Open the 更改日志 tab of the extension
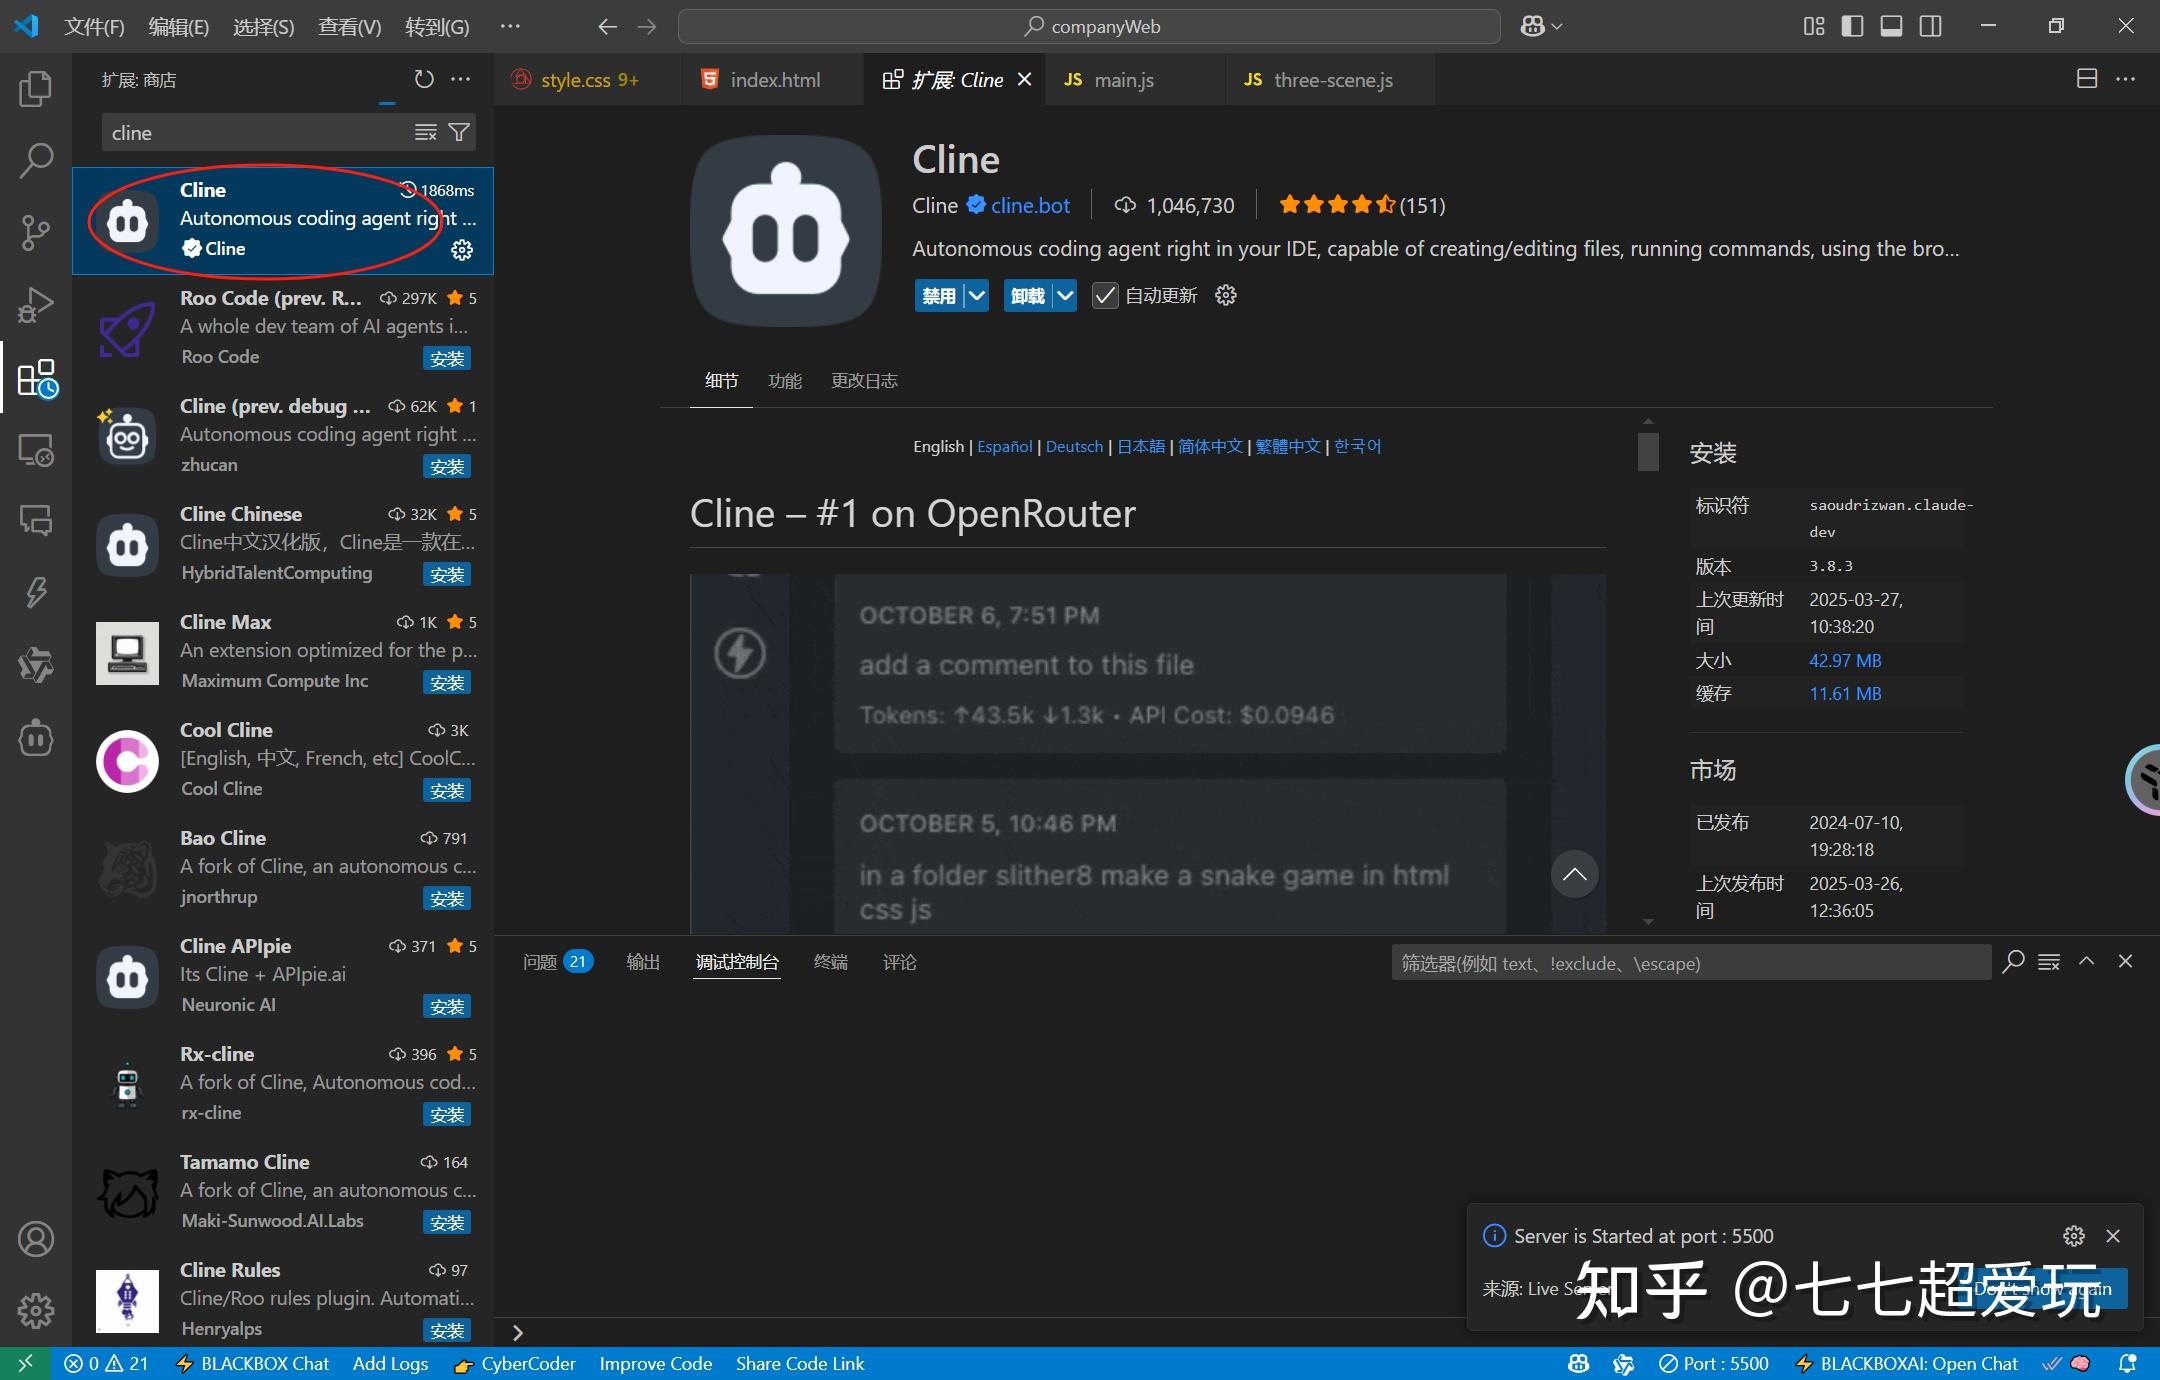The height and width of the screenshot is (1380, 2160). pyautogui.click(x=864, y=381)
